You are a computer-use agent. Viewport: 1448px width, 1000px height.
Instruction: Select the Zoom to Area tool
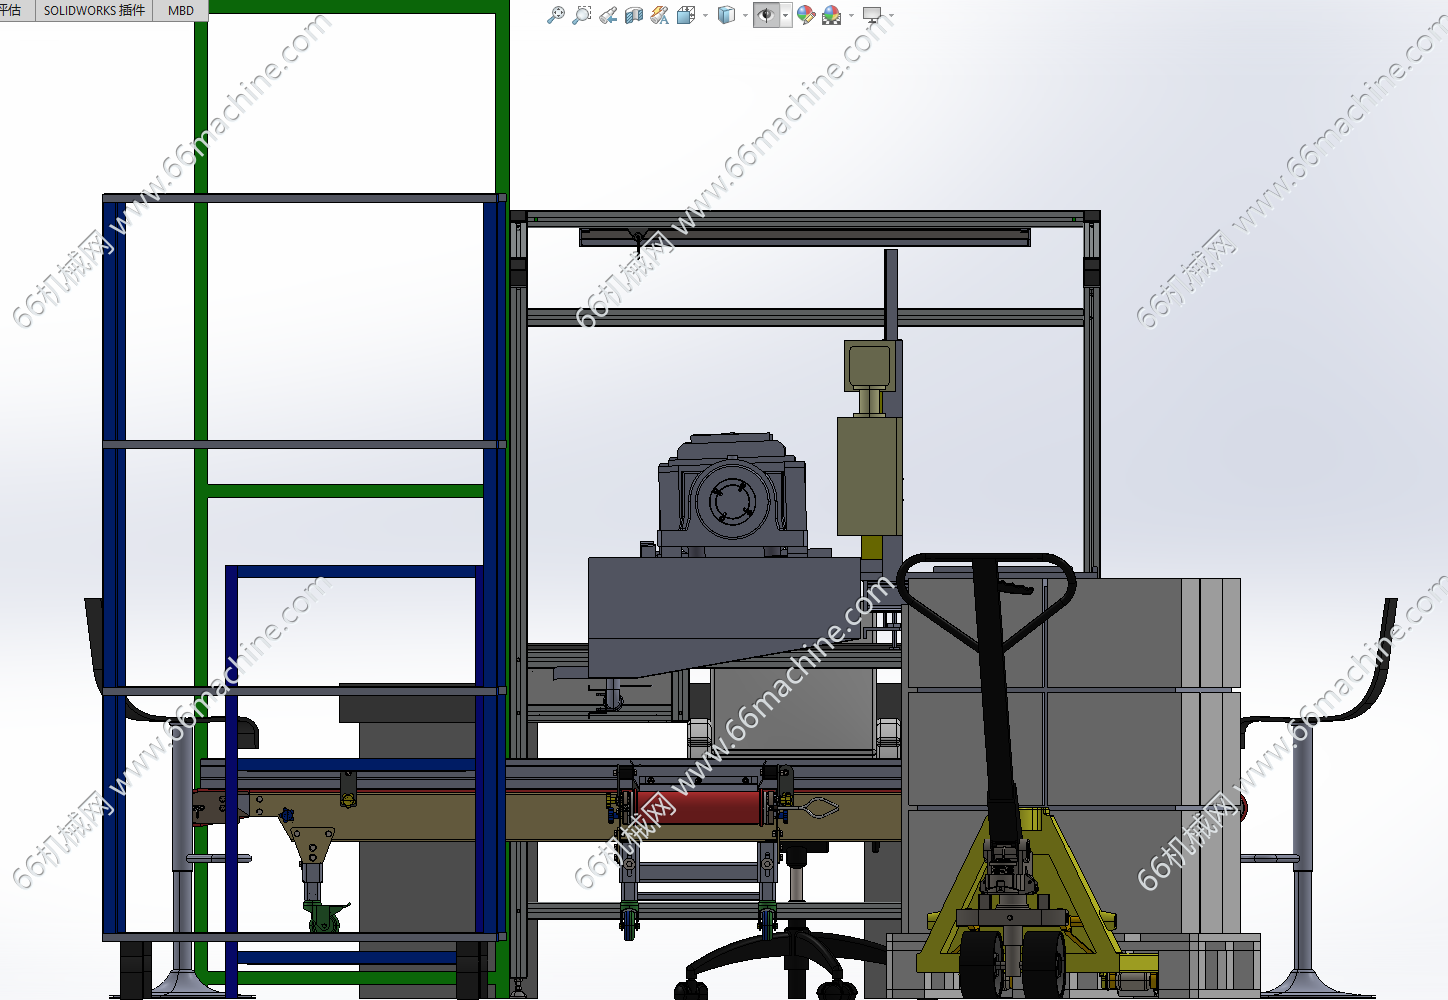pyautogui.click(x=581, y=15)
